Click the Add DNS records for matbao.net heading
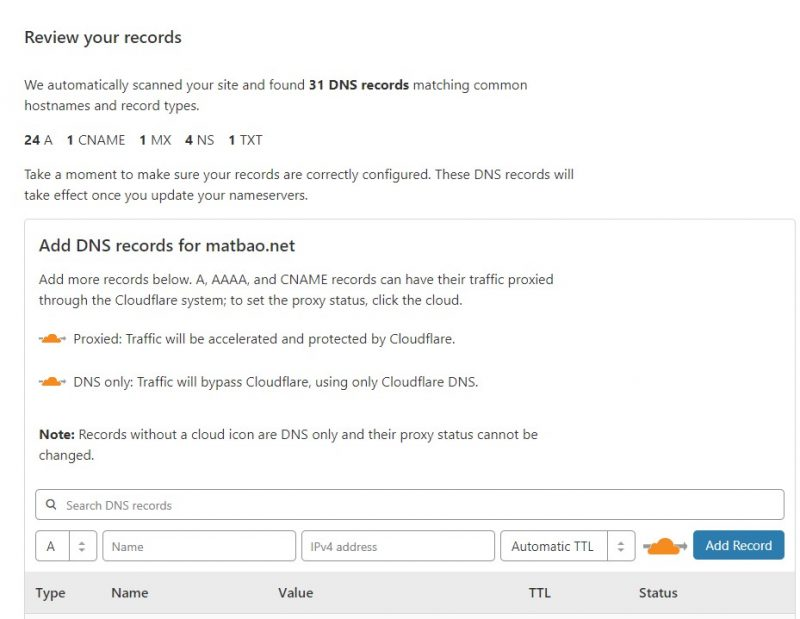Screen dimensions: 800x619 (x=167, y=245)
